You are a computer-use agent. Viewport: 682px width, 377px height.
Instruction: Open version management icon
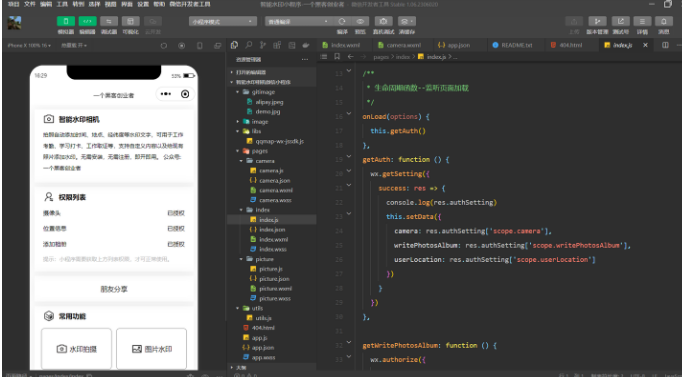598,21
